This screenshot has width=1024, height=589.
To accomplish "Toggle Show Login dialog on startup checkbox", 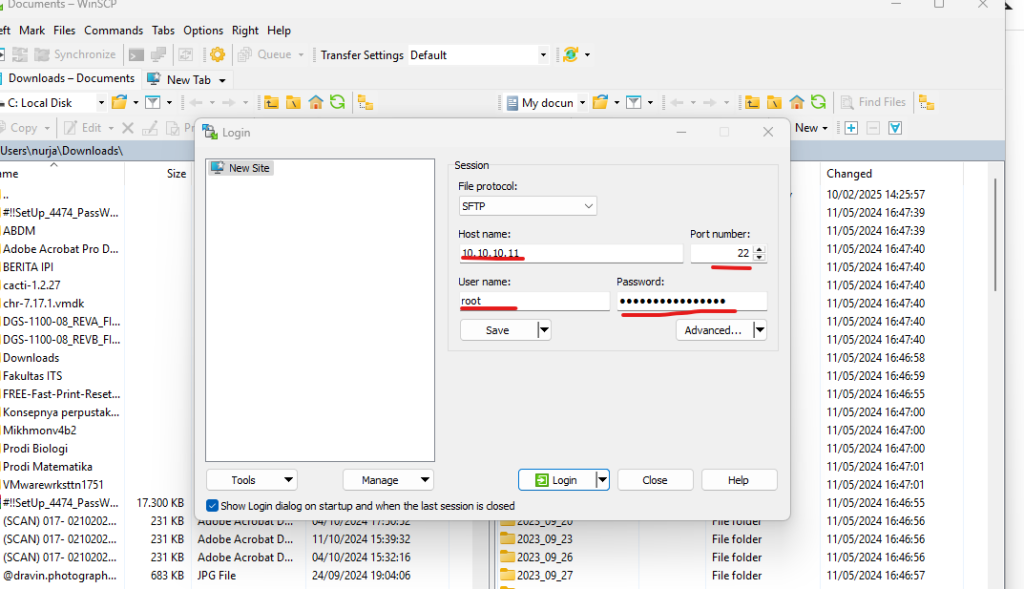I will (212, 506).
